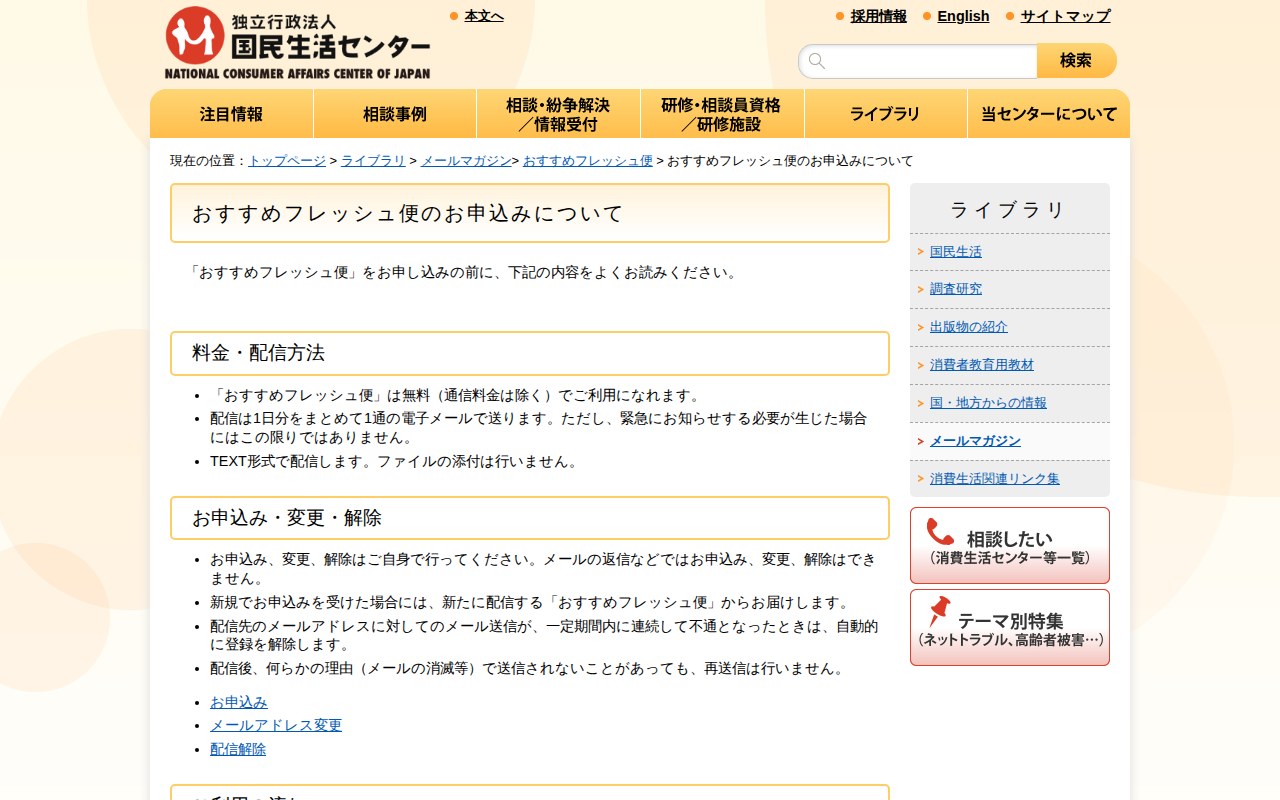Open 消費者教育用教材 in the sidebar
Screen dimensions: 1280x800
[982, 365]
